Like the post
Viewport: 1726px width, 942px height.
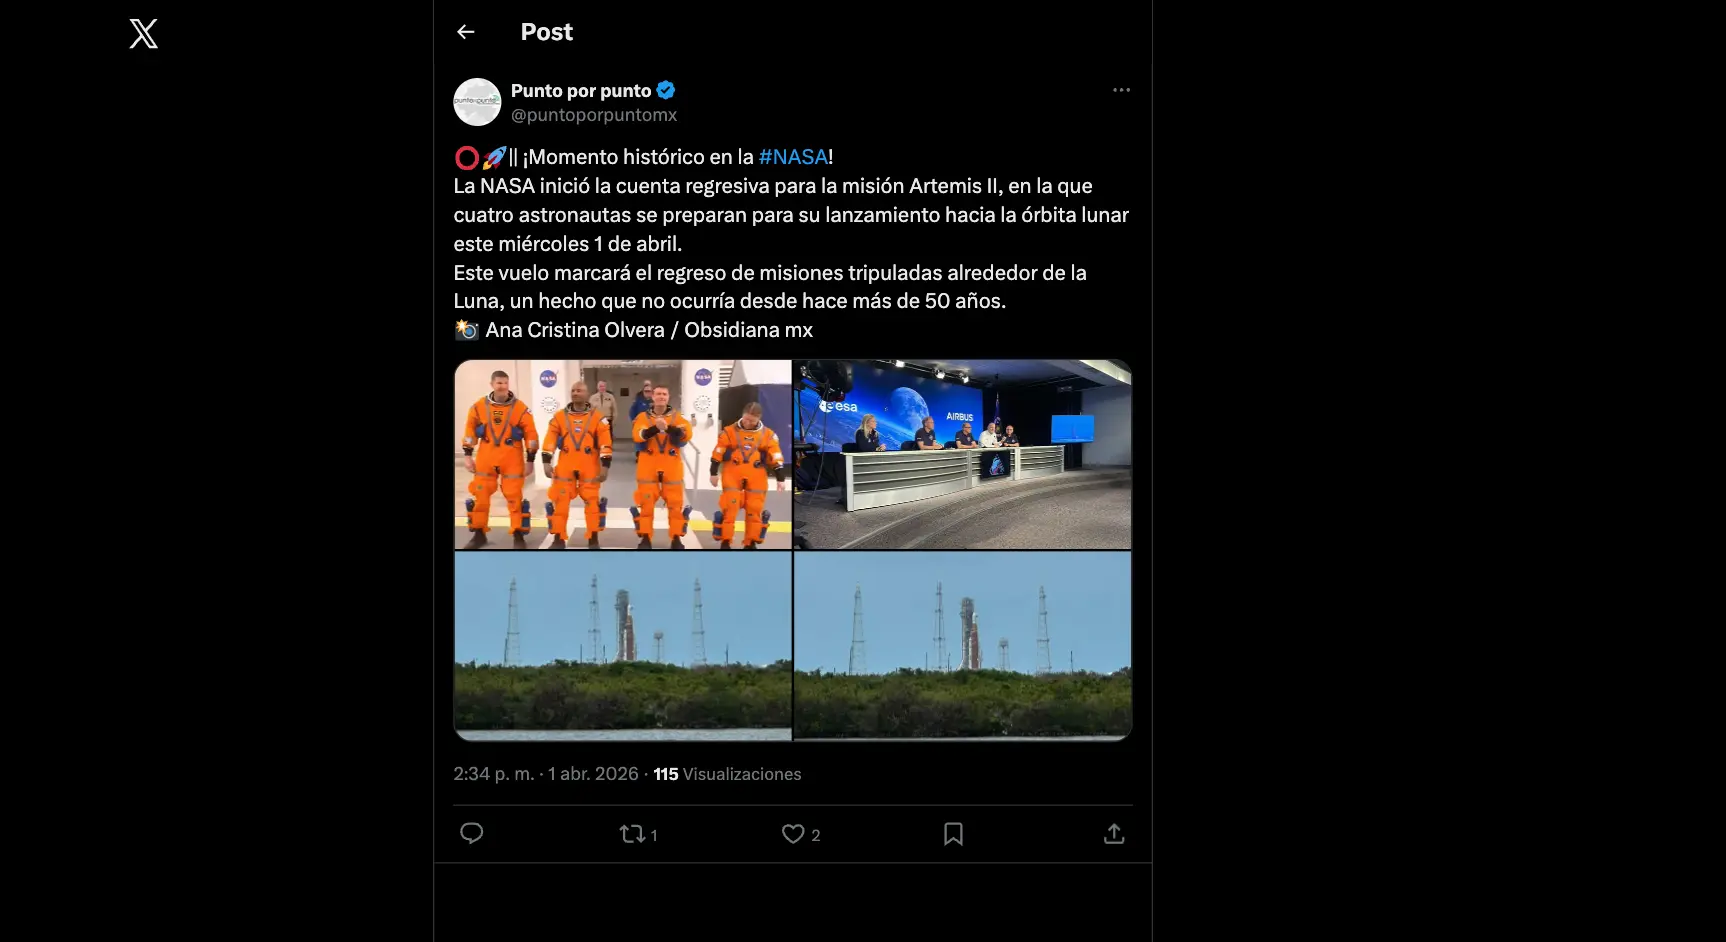click(792, 833)
